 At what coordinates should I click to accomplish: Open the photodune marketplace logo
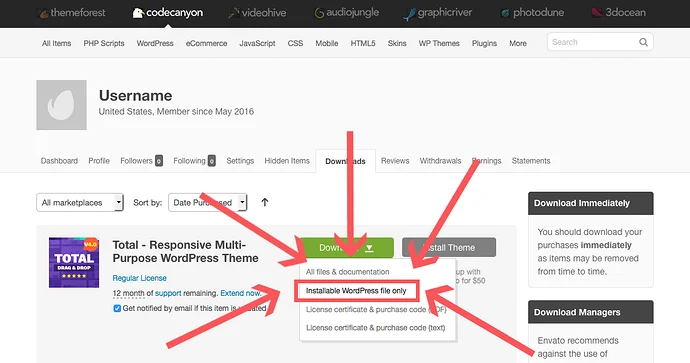coord(532,13)
